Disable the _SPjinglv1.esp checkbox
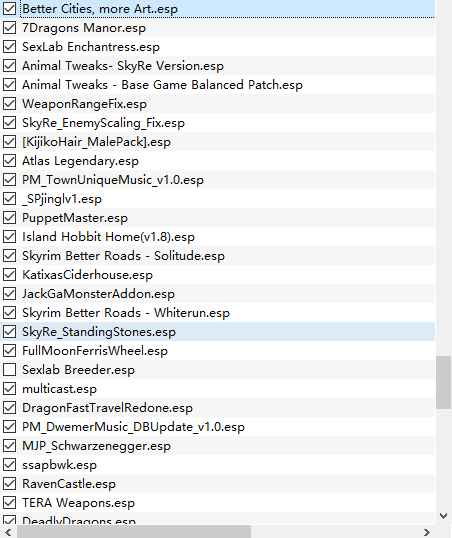452x538 pixels. (9, 199)
